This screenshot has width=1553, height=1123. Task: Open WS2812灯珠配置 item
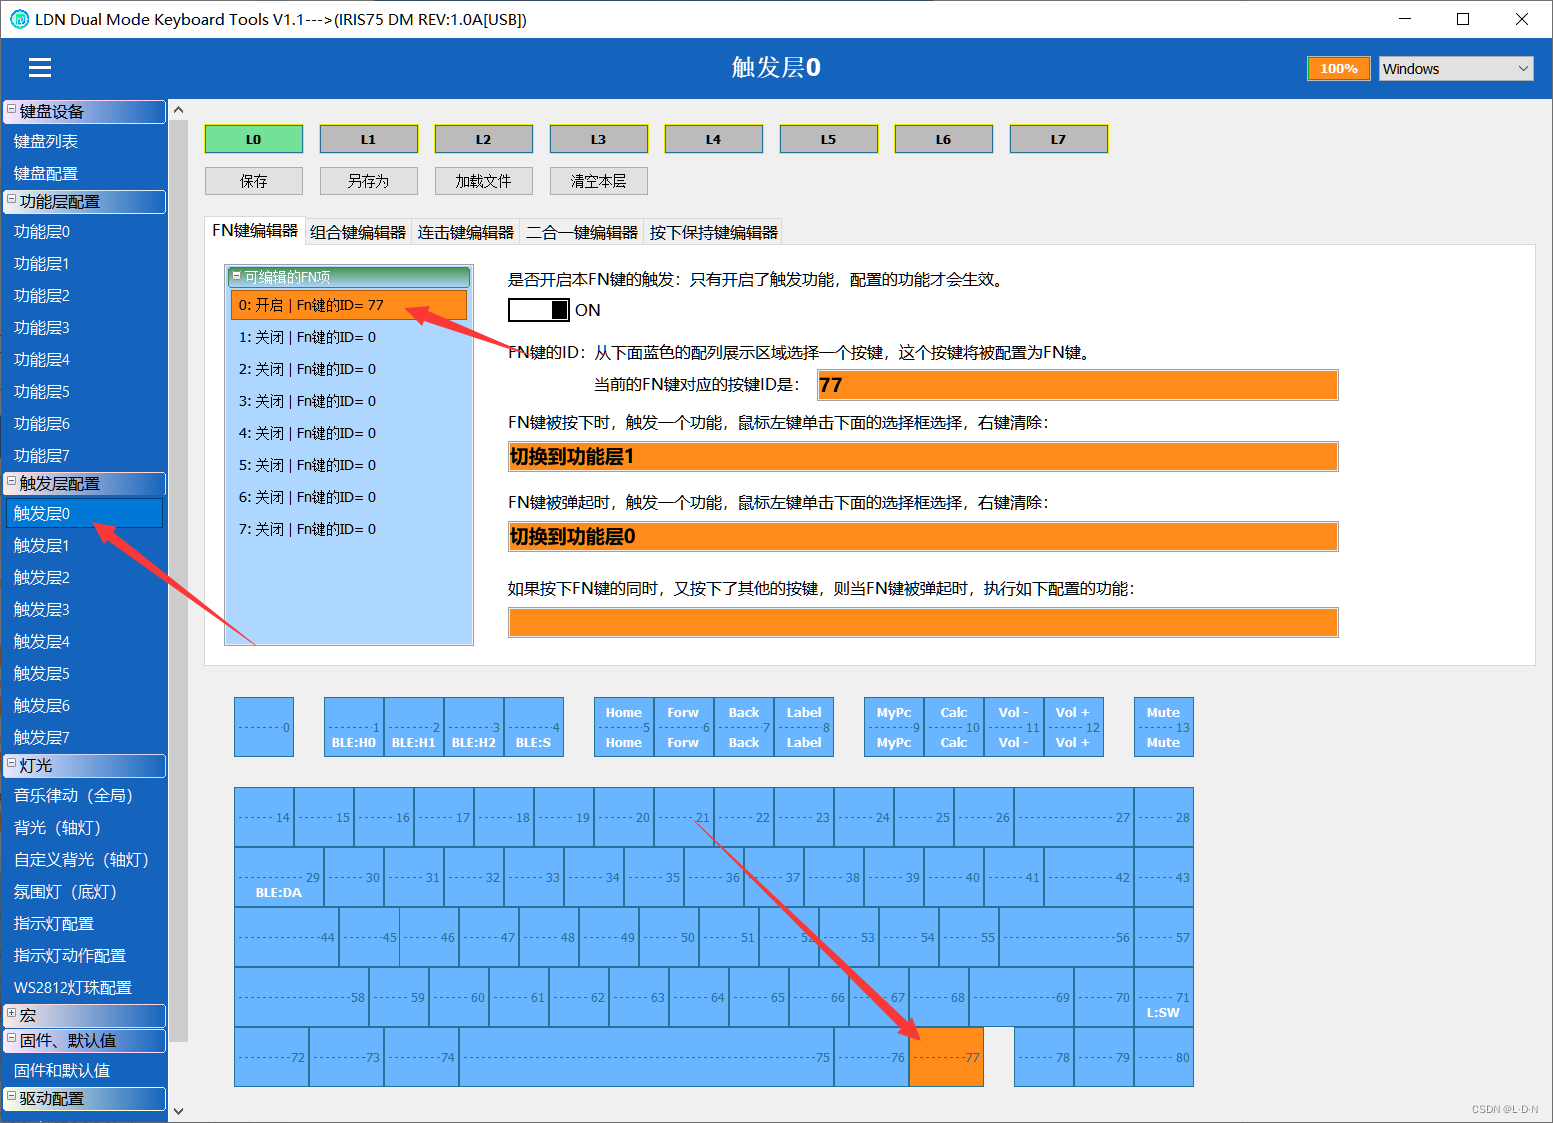[x=84, y=988]
